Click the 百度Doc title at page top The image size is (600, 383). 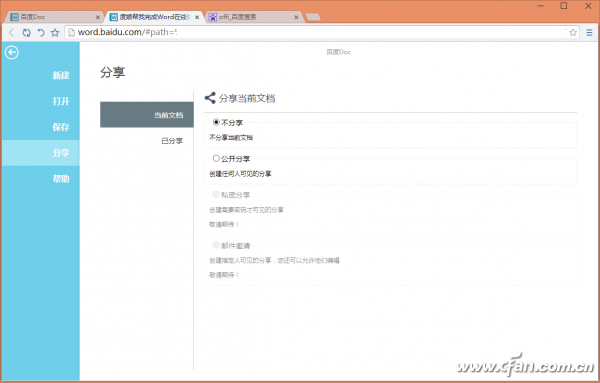pos(339,52)
